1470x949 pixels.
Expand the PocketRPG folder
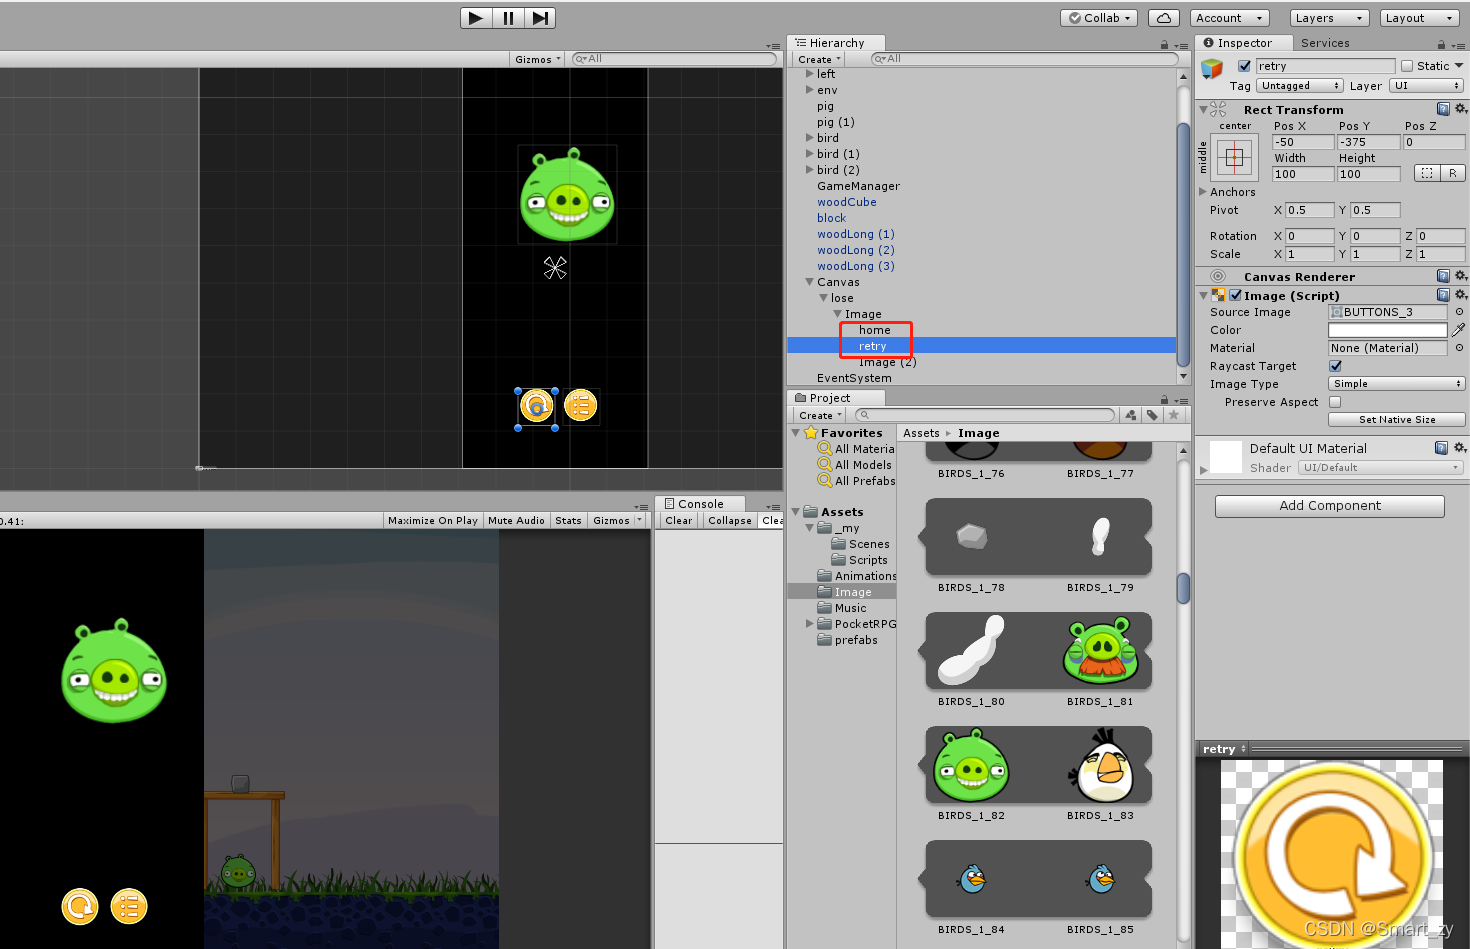[x=810, y=624]
